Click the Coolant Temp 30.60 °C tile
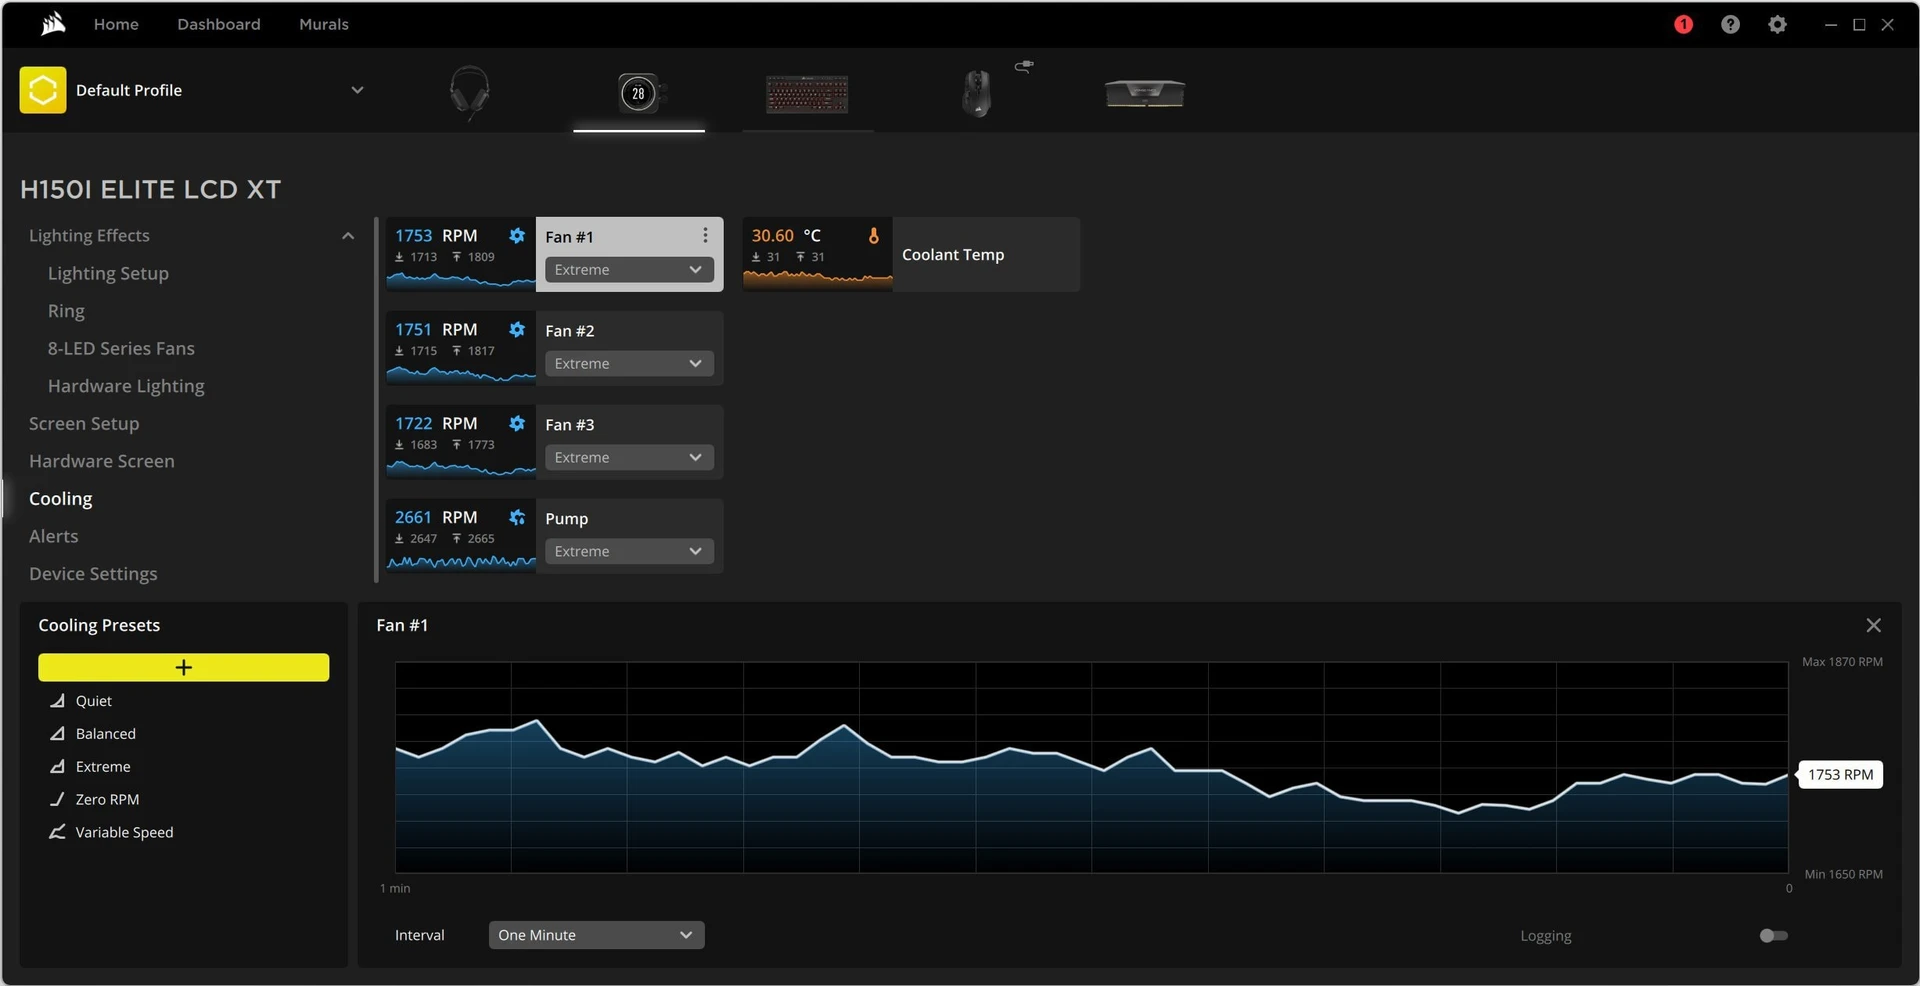 coord(817,254)
